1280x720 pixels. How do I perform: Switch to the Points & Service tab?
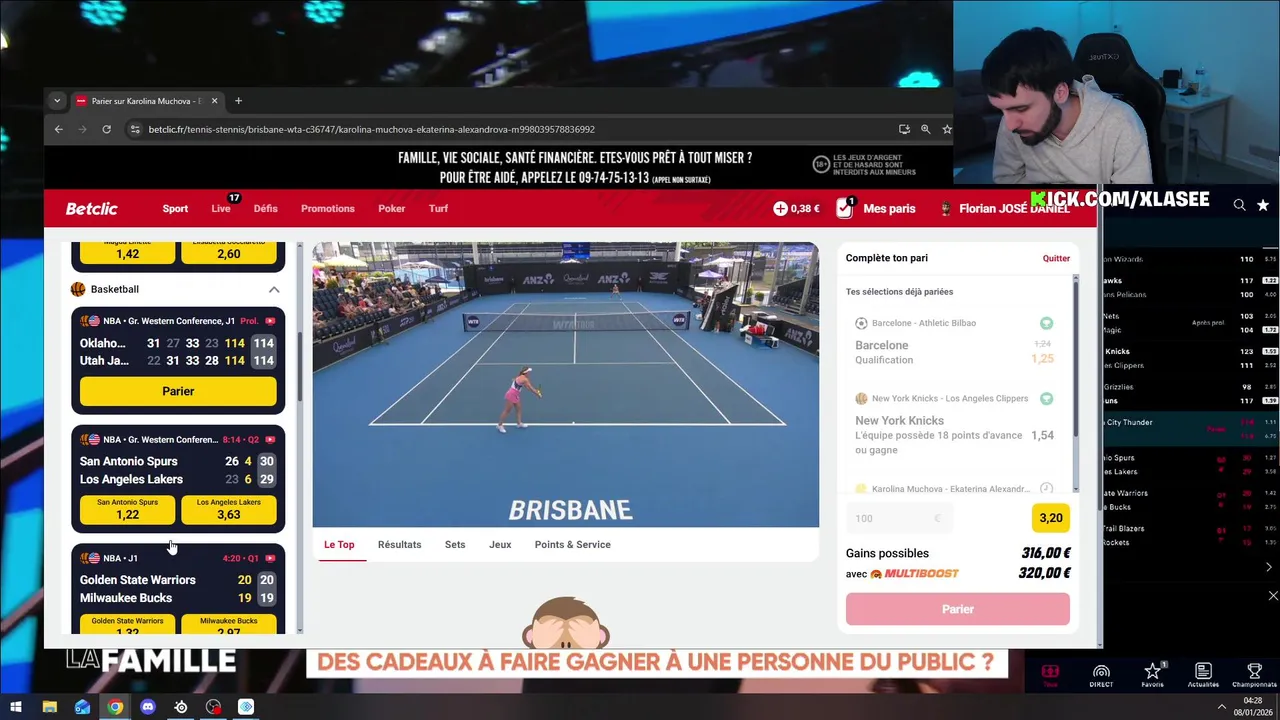pos(572,545)
